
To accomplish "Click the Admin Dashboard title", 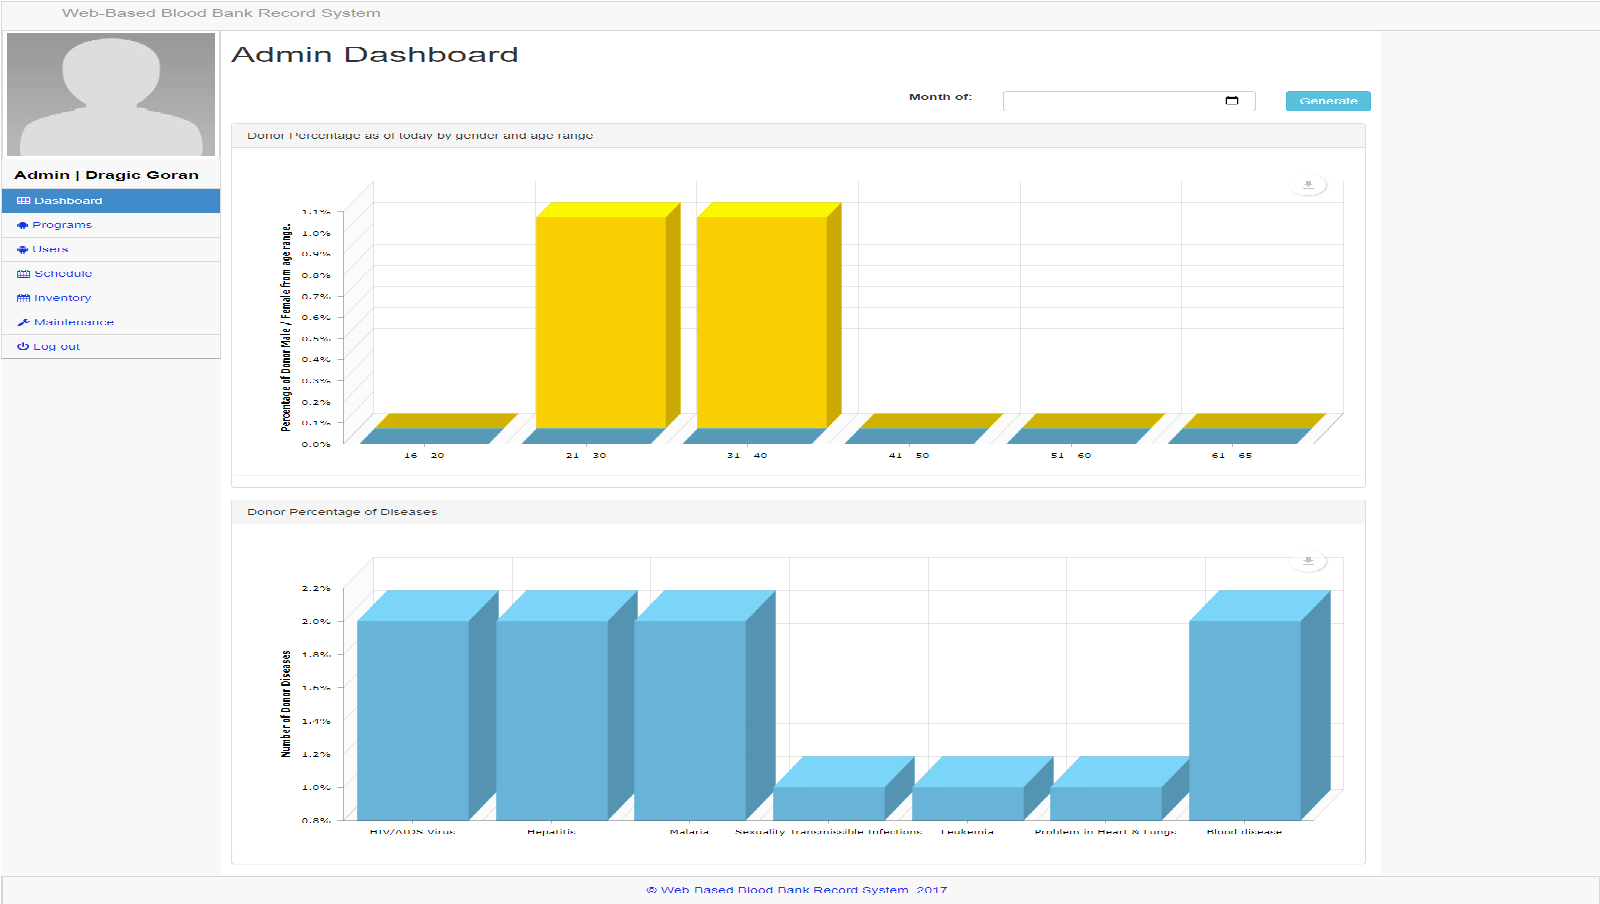I will click(375, 55).
